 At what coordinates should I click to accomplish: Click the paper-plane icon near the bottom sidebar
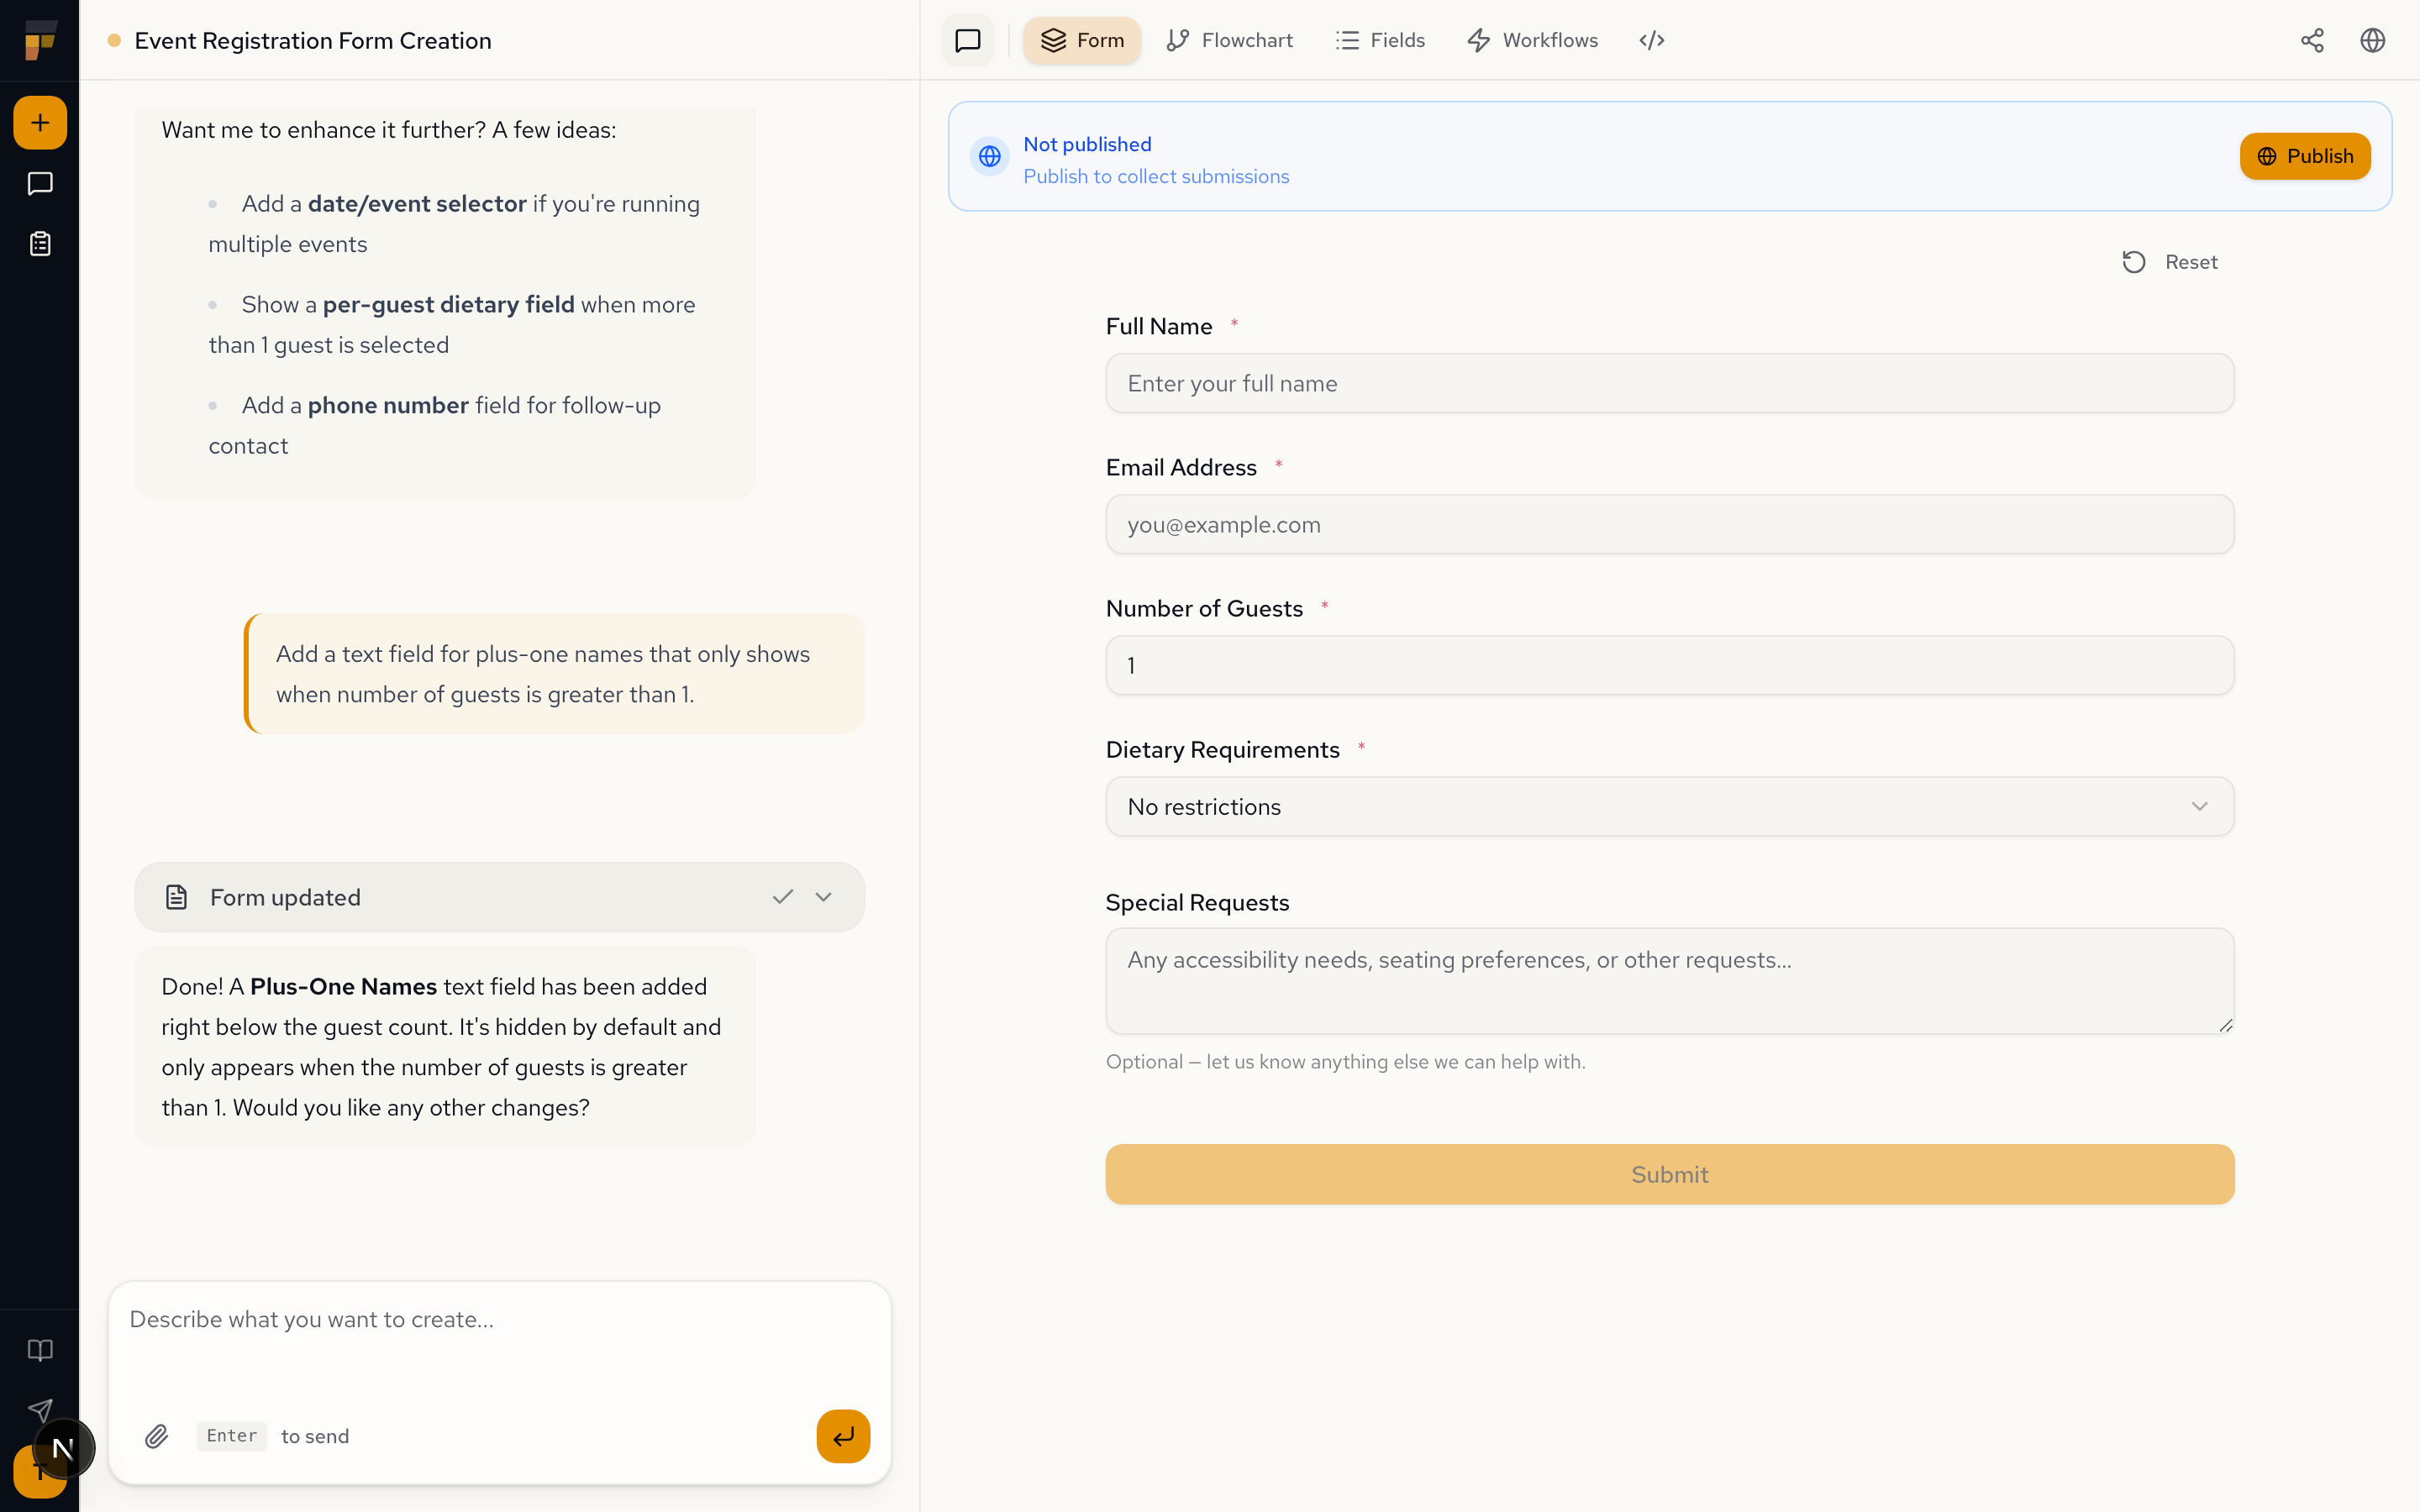tap(40, 1411)
